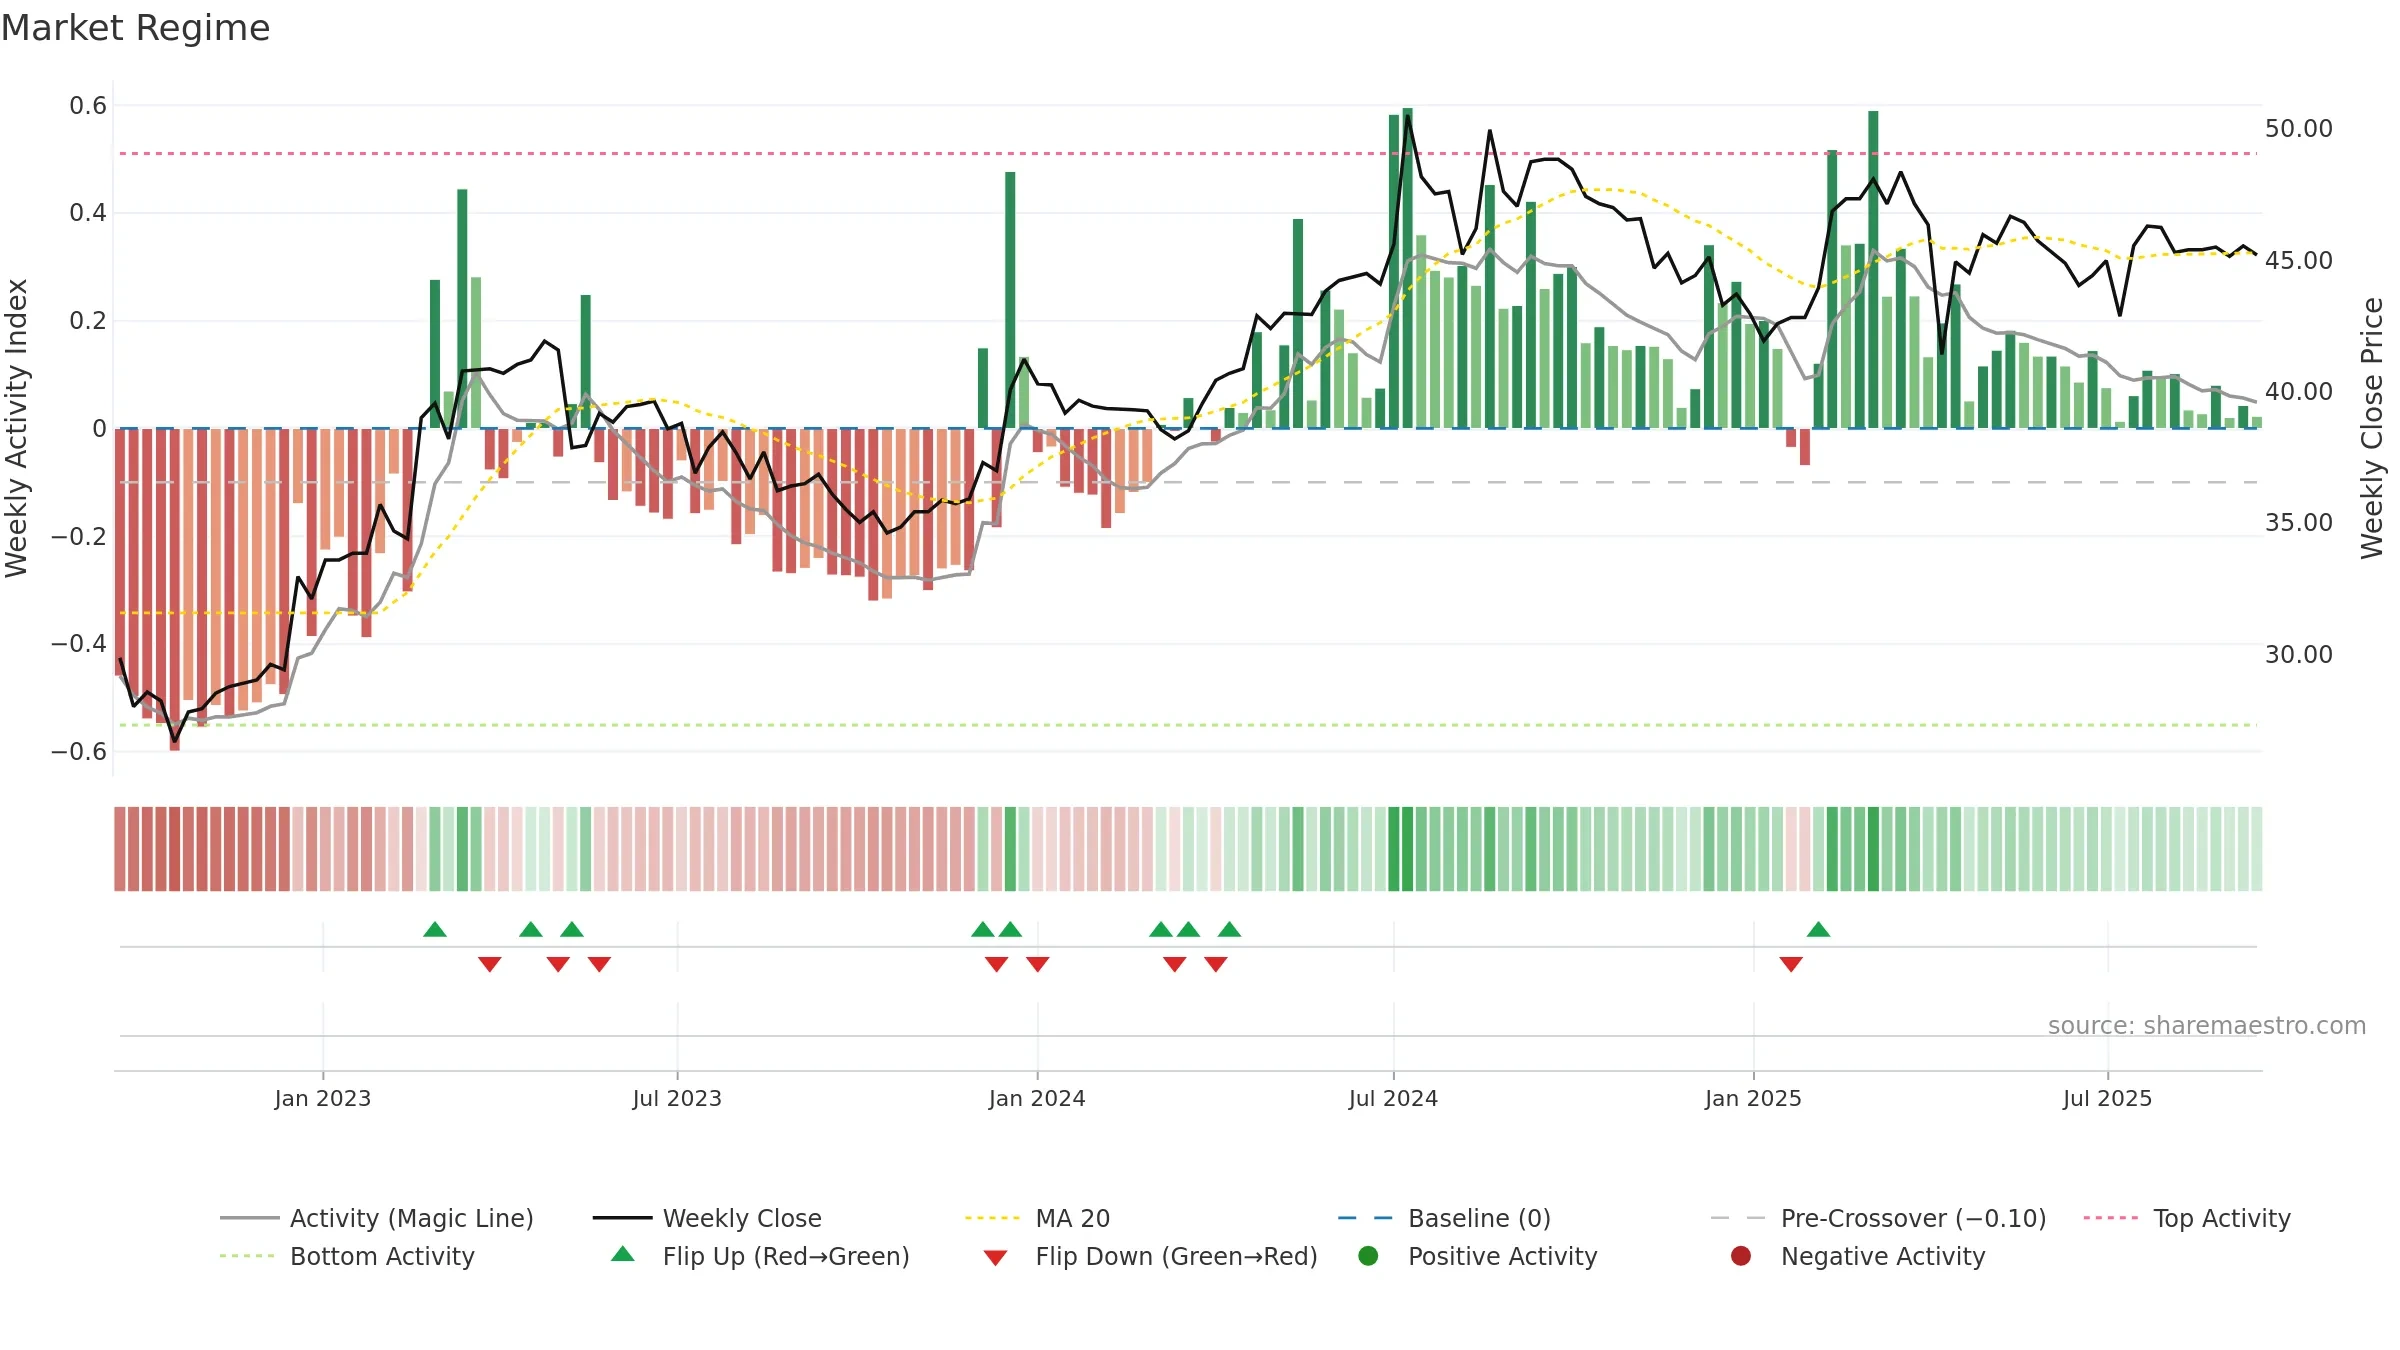Toggle the Weekly Close legend entry

(x=707, y=1218)
